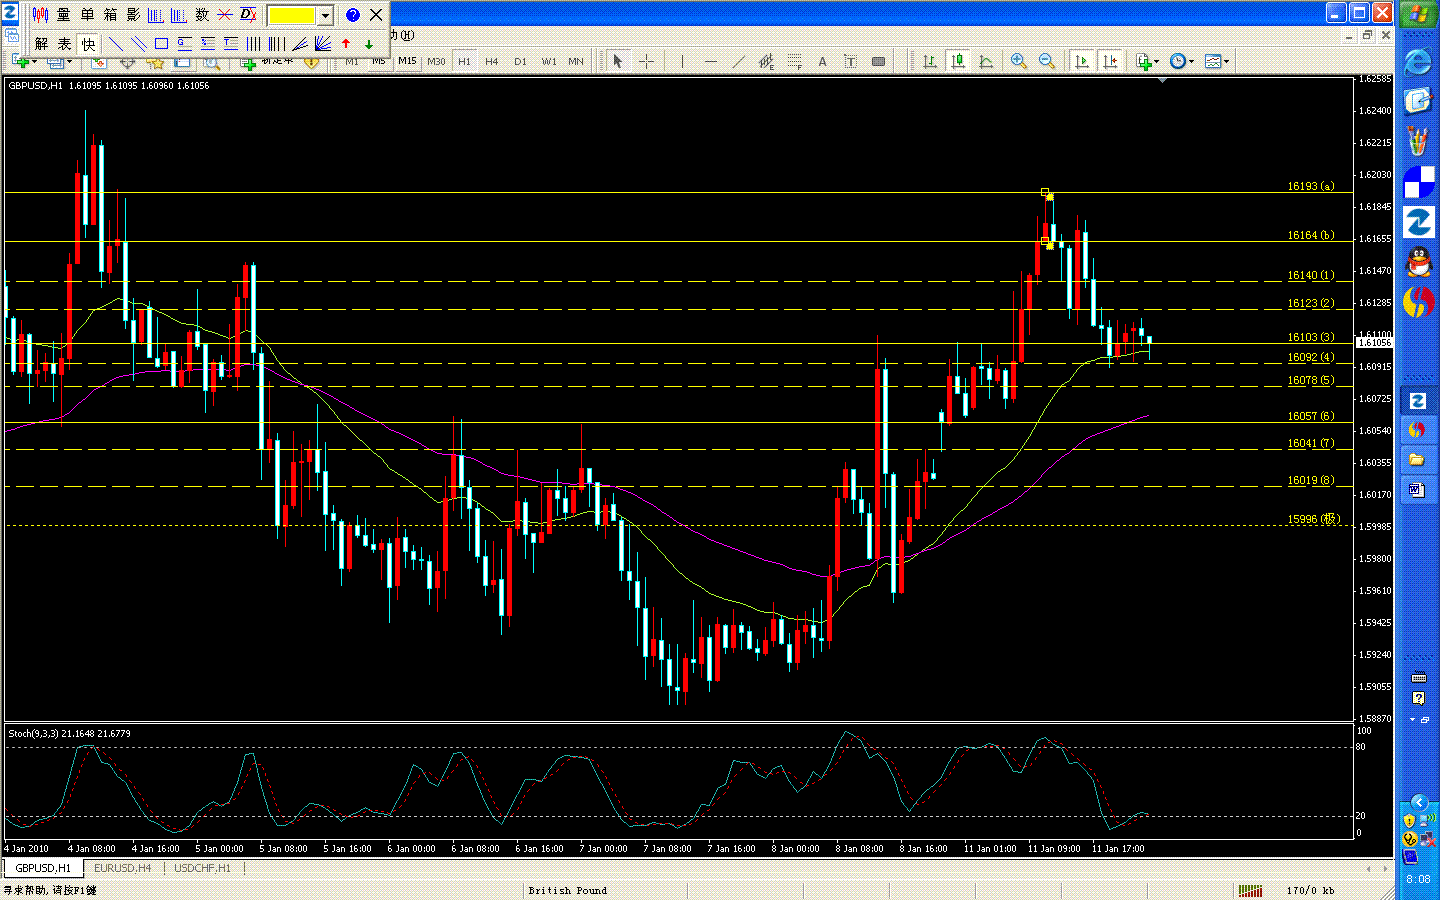Choose the Fibonacci retracement tool

pos(794,61)
